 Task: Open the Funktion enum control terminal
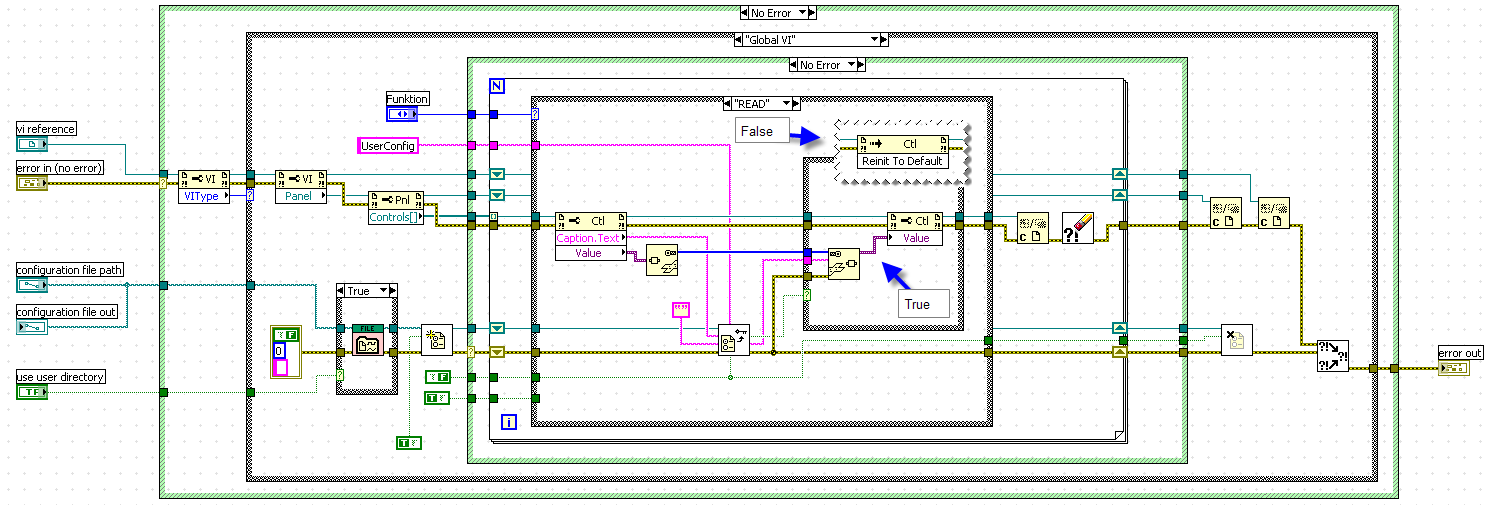402,114
